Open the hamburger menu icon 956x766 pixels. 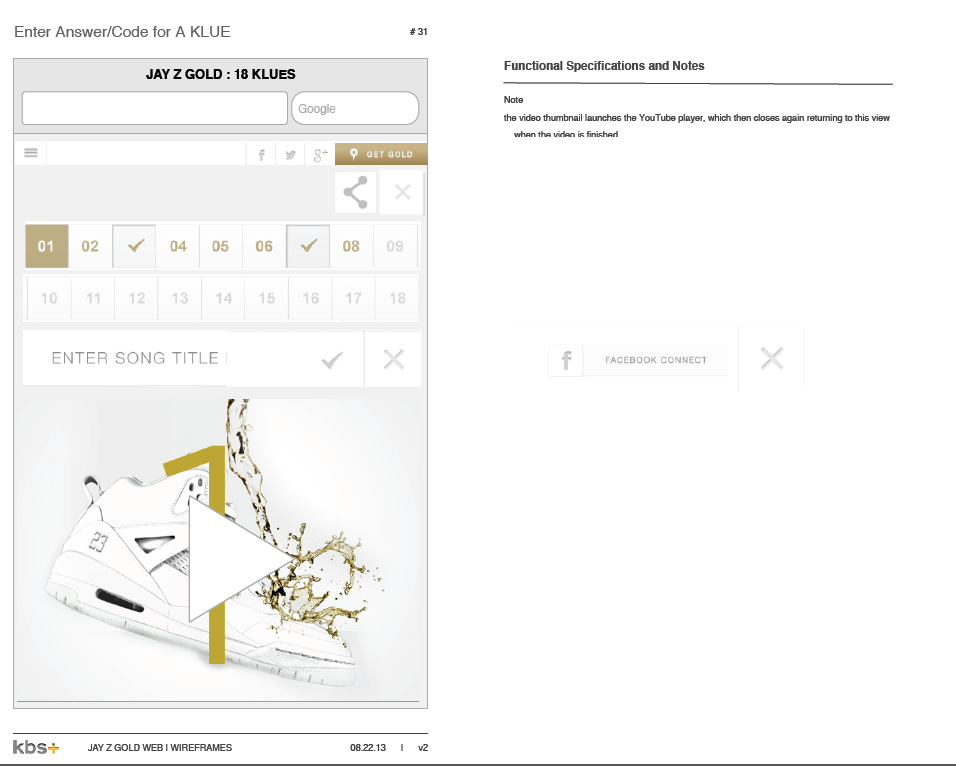(30, 153)
